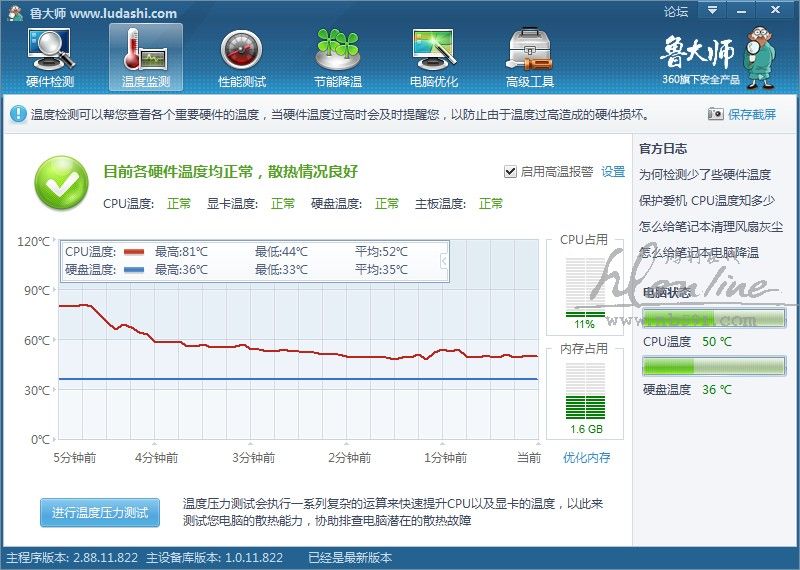Click the 主设备库版本 1.0.11.822 status text
The width and height of the screenshot is (800, 570).
point(214,558)
